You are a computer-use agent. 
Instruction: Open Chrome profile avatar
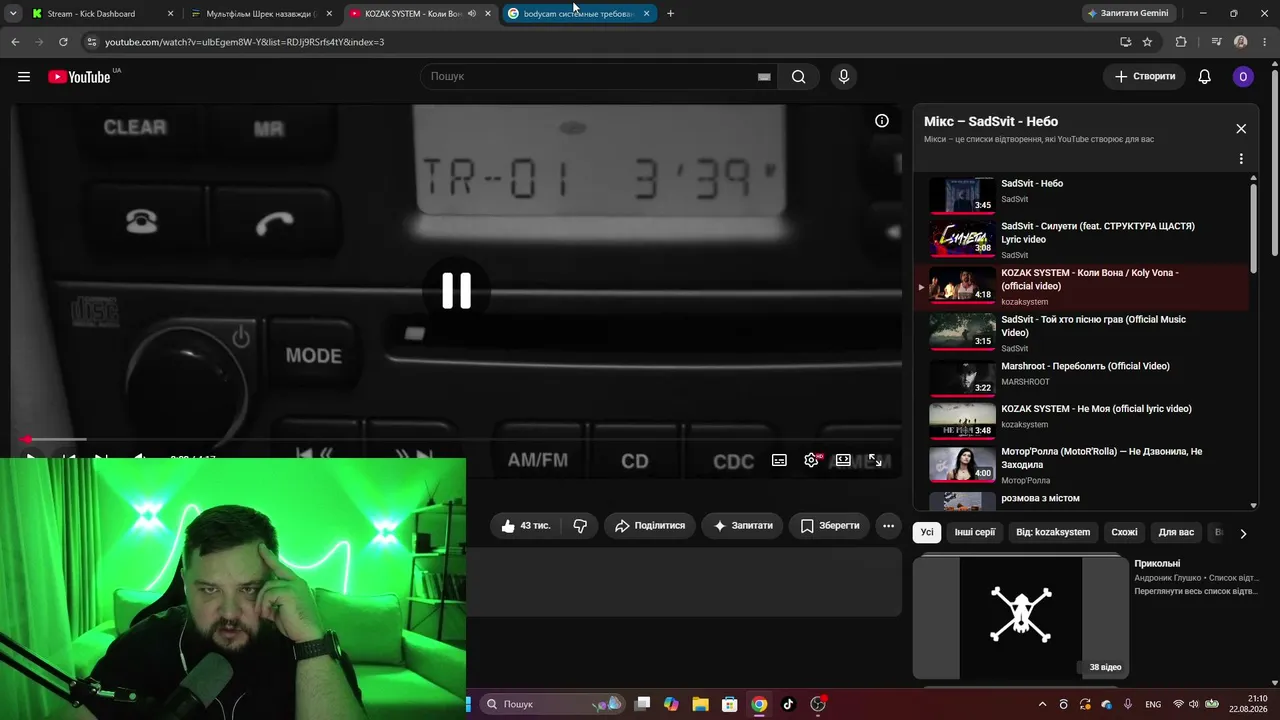1241,42
